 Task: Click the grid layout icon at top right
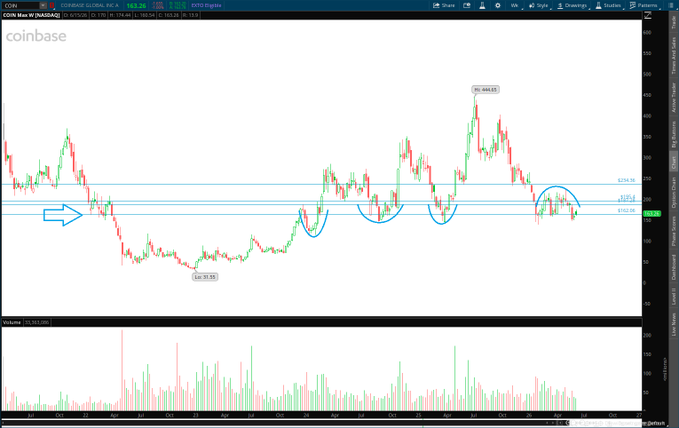pyautogui.click(x=670, y=5)
